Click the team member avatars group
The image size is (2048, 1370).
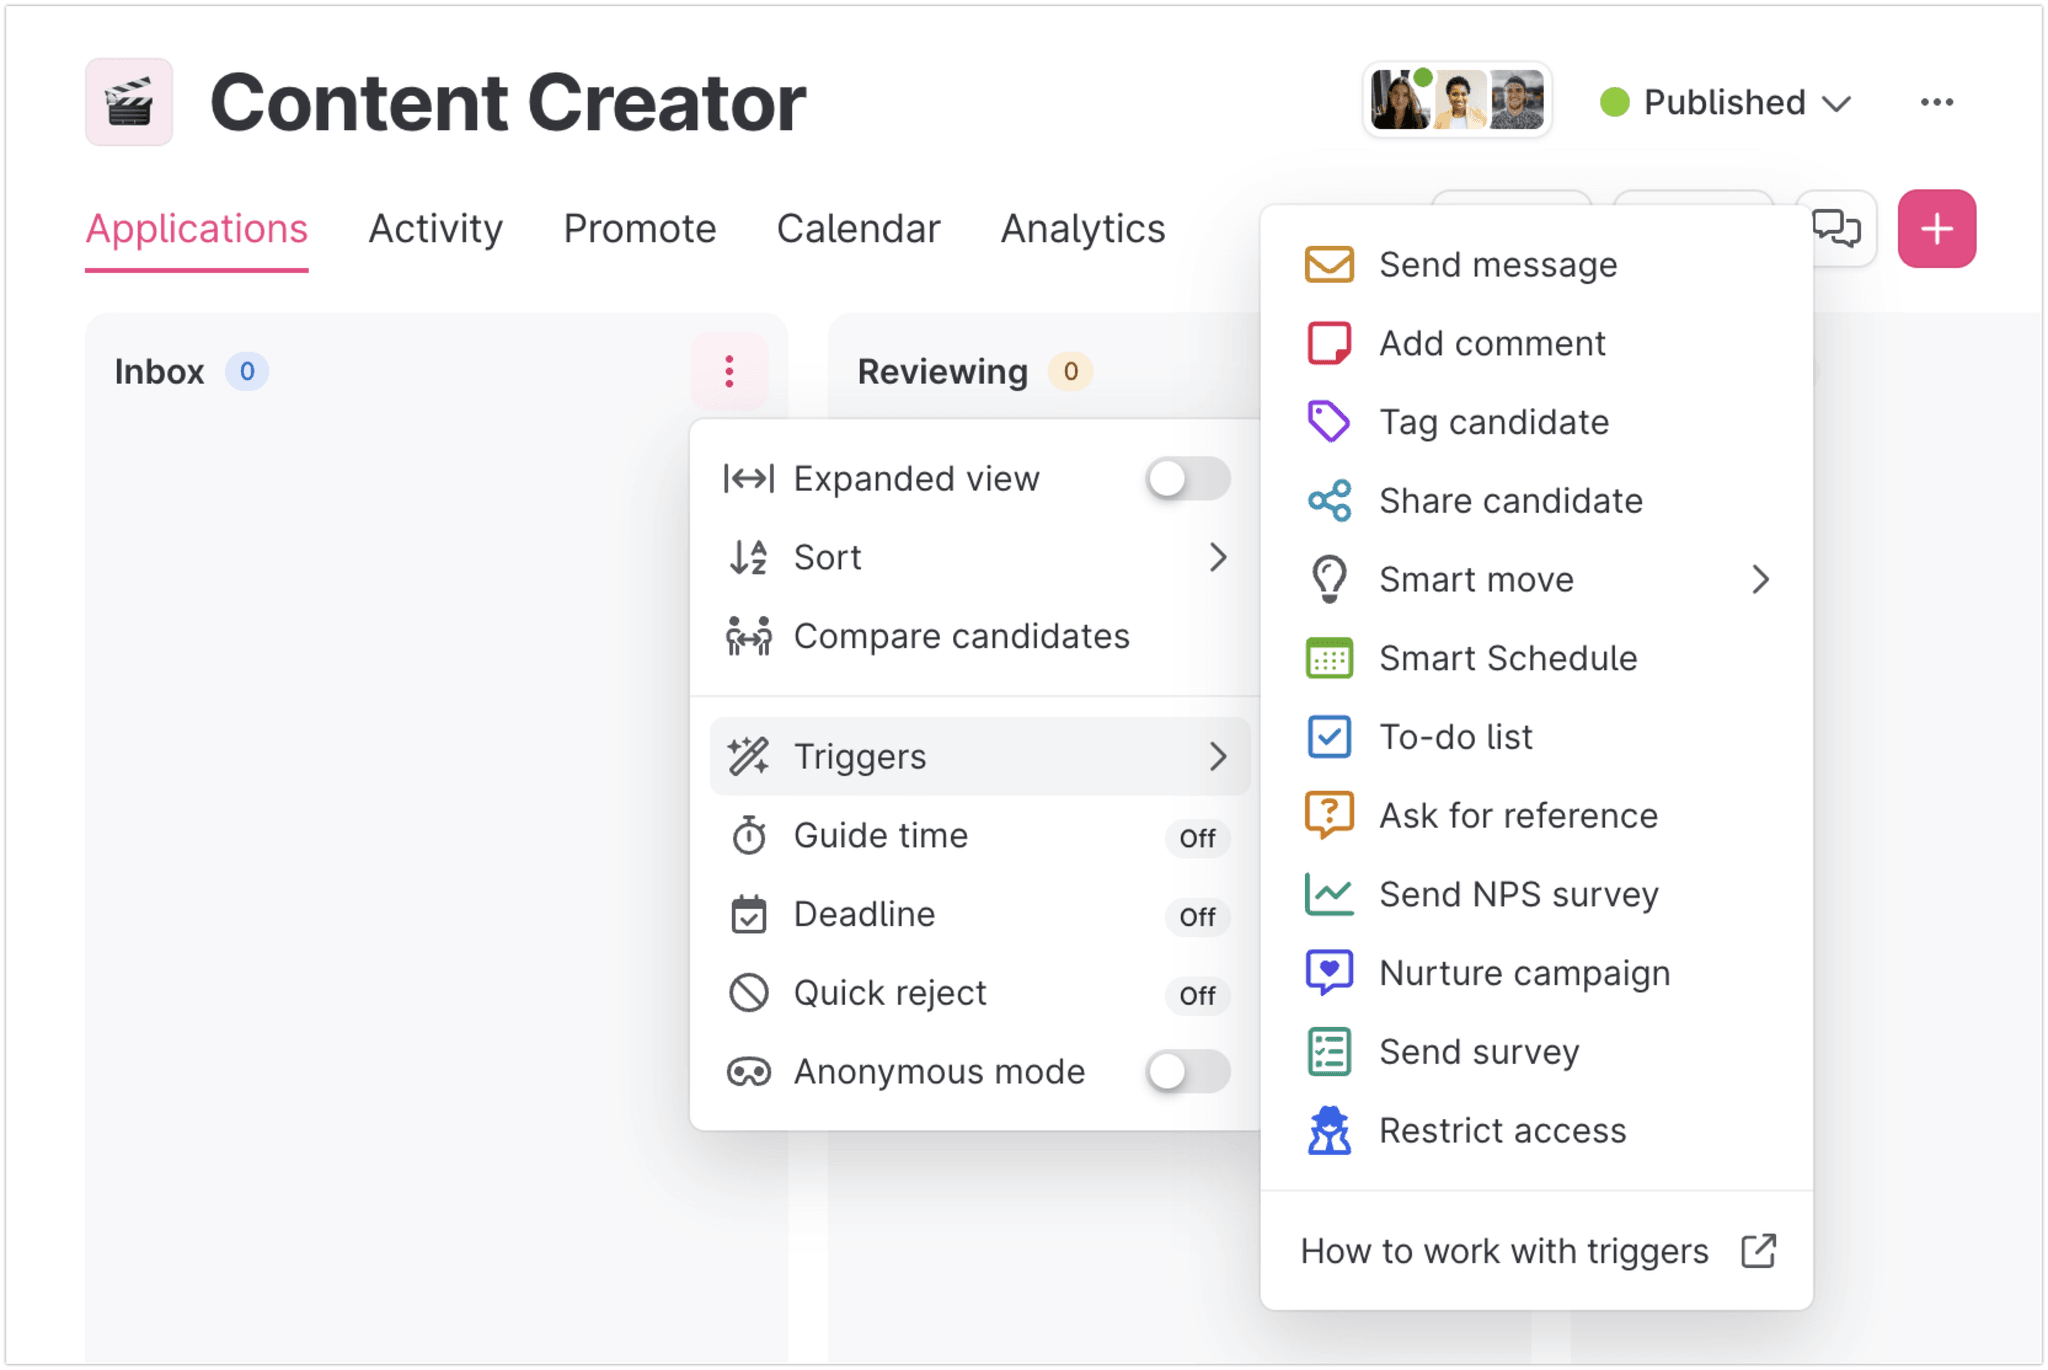[x=1457, y=100]
